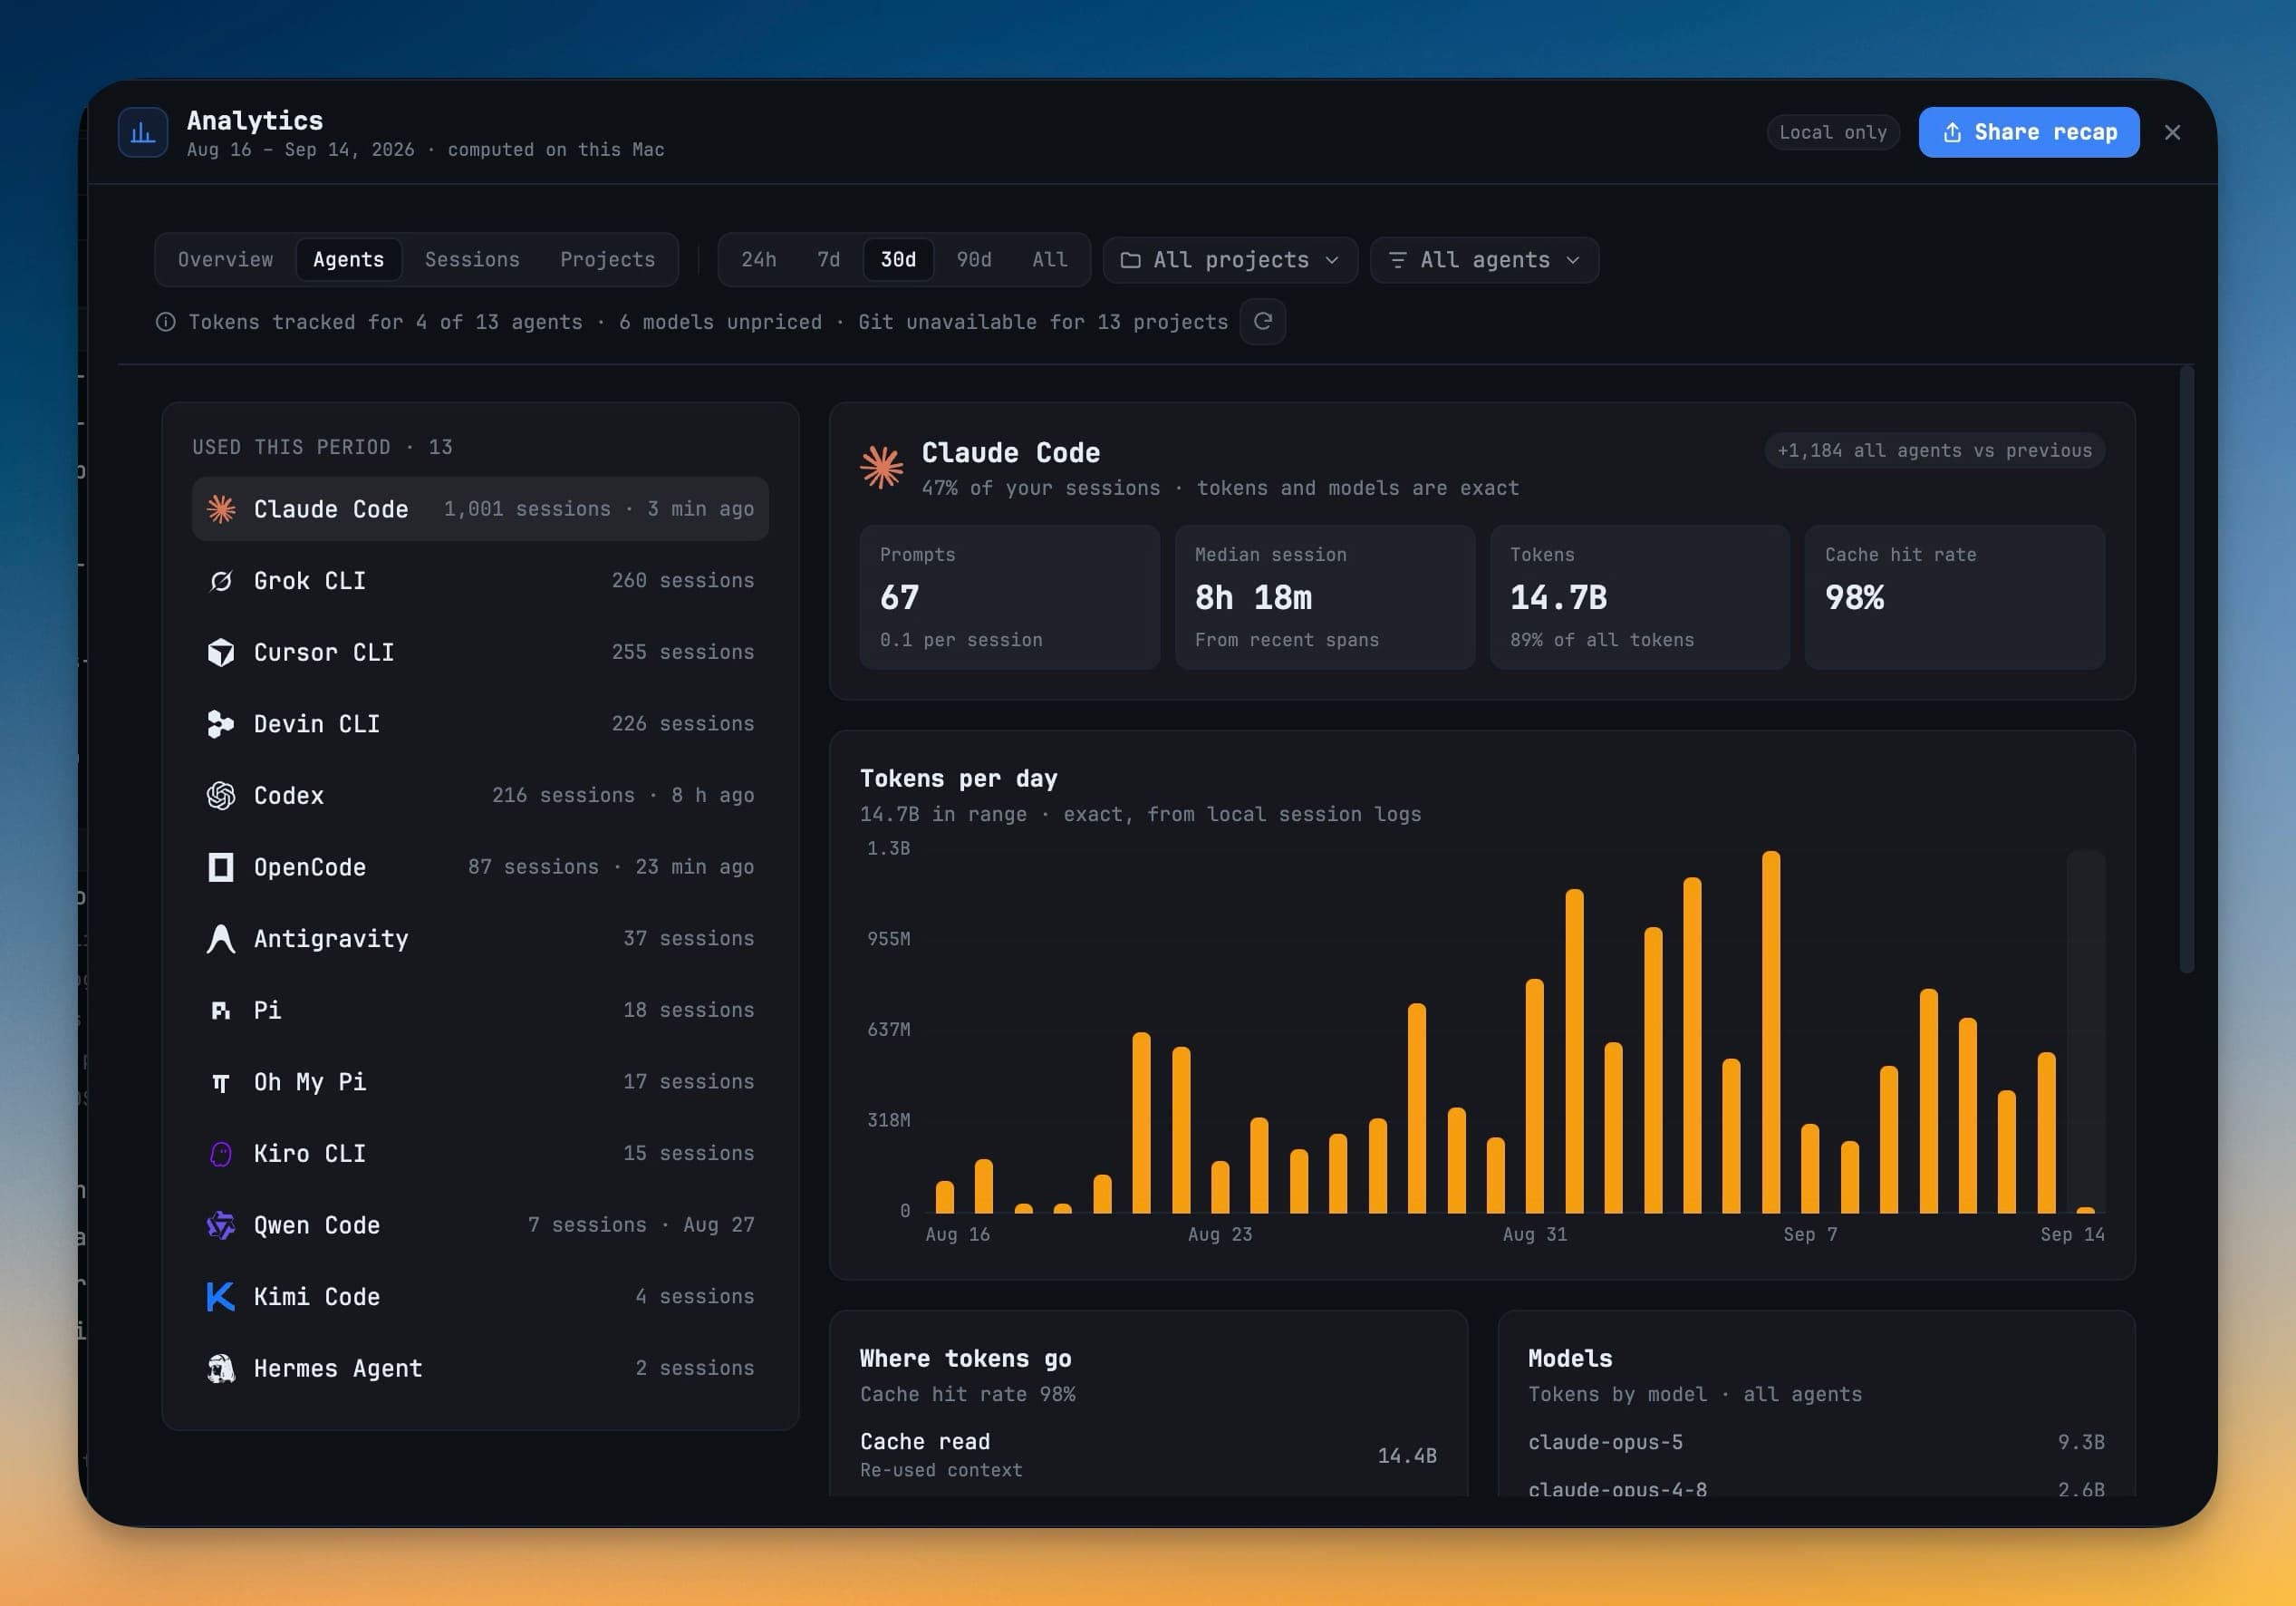This screenshot has width=2296, height=1606.
Task: Click the Median session card showing 8h 18m
Action: pyautogui.click(x=1325, y=597)
